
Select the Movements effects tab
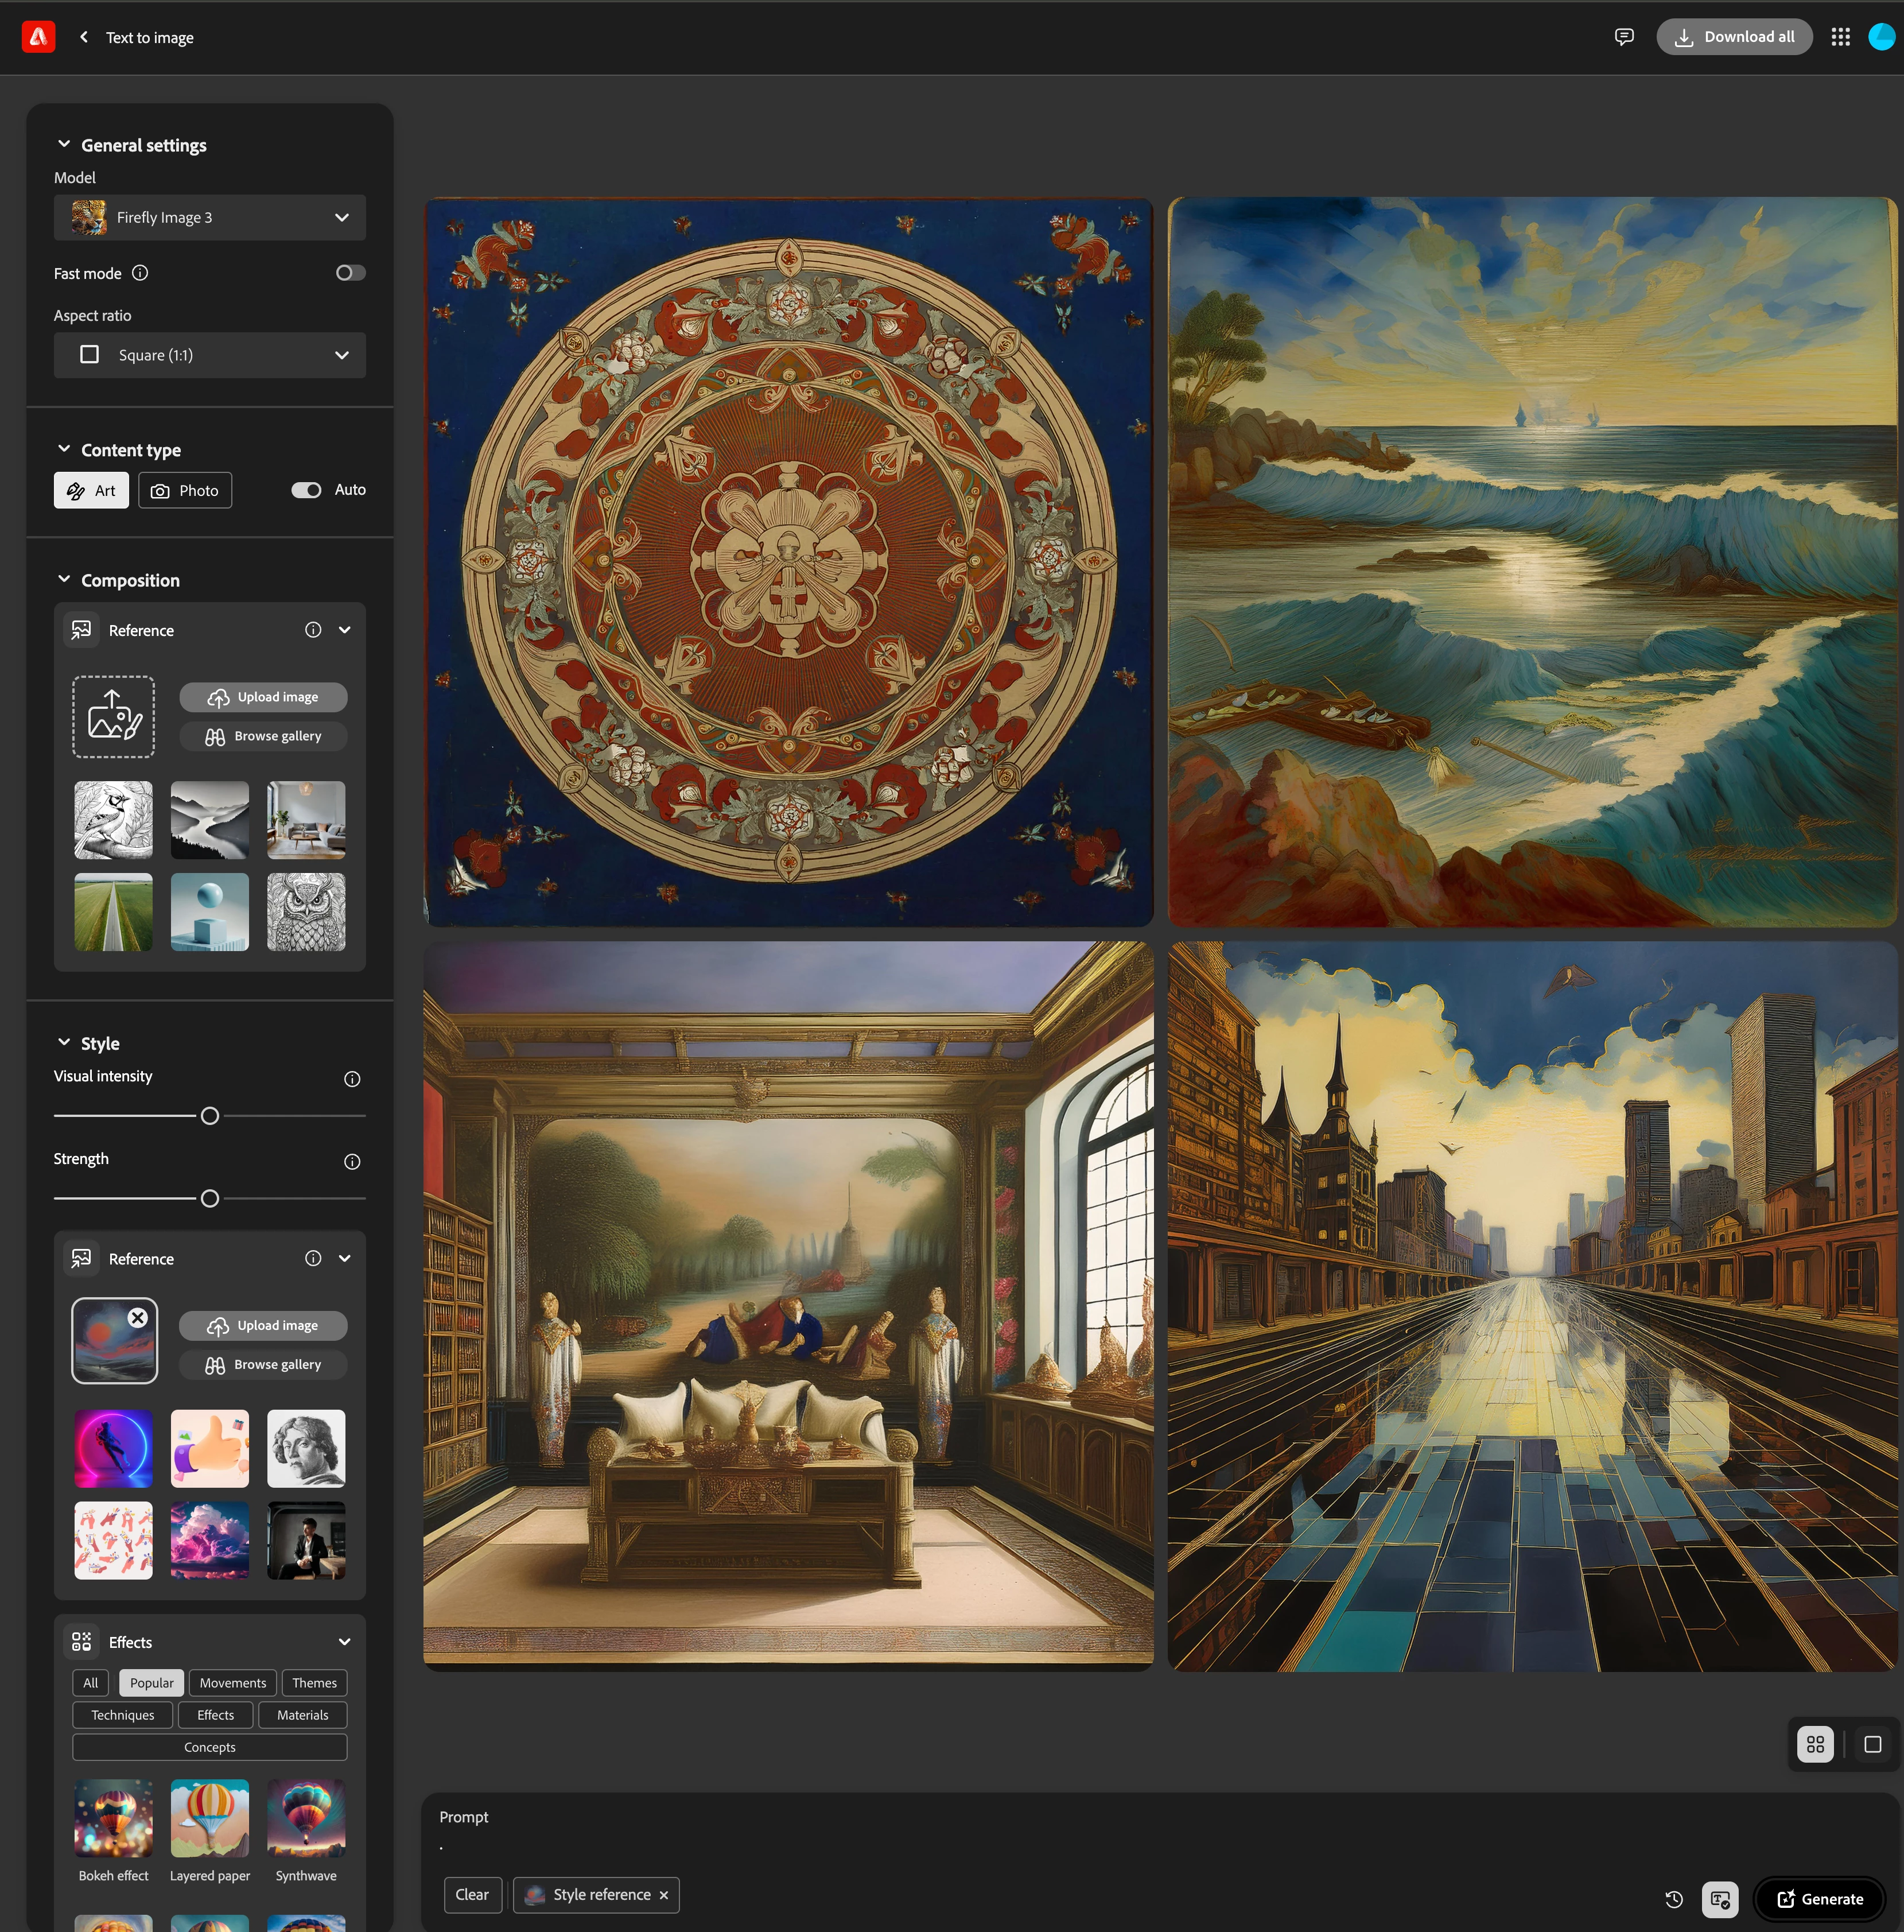232,1683
